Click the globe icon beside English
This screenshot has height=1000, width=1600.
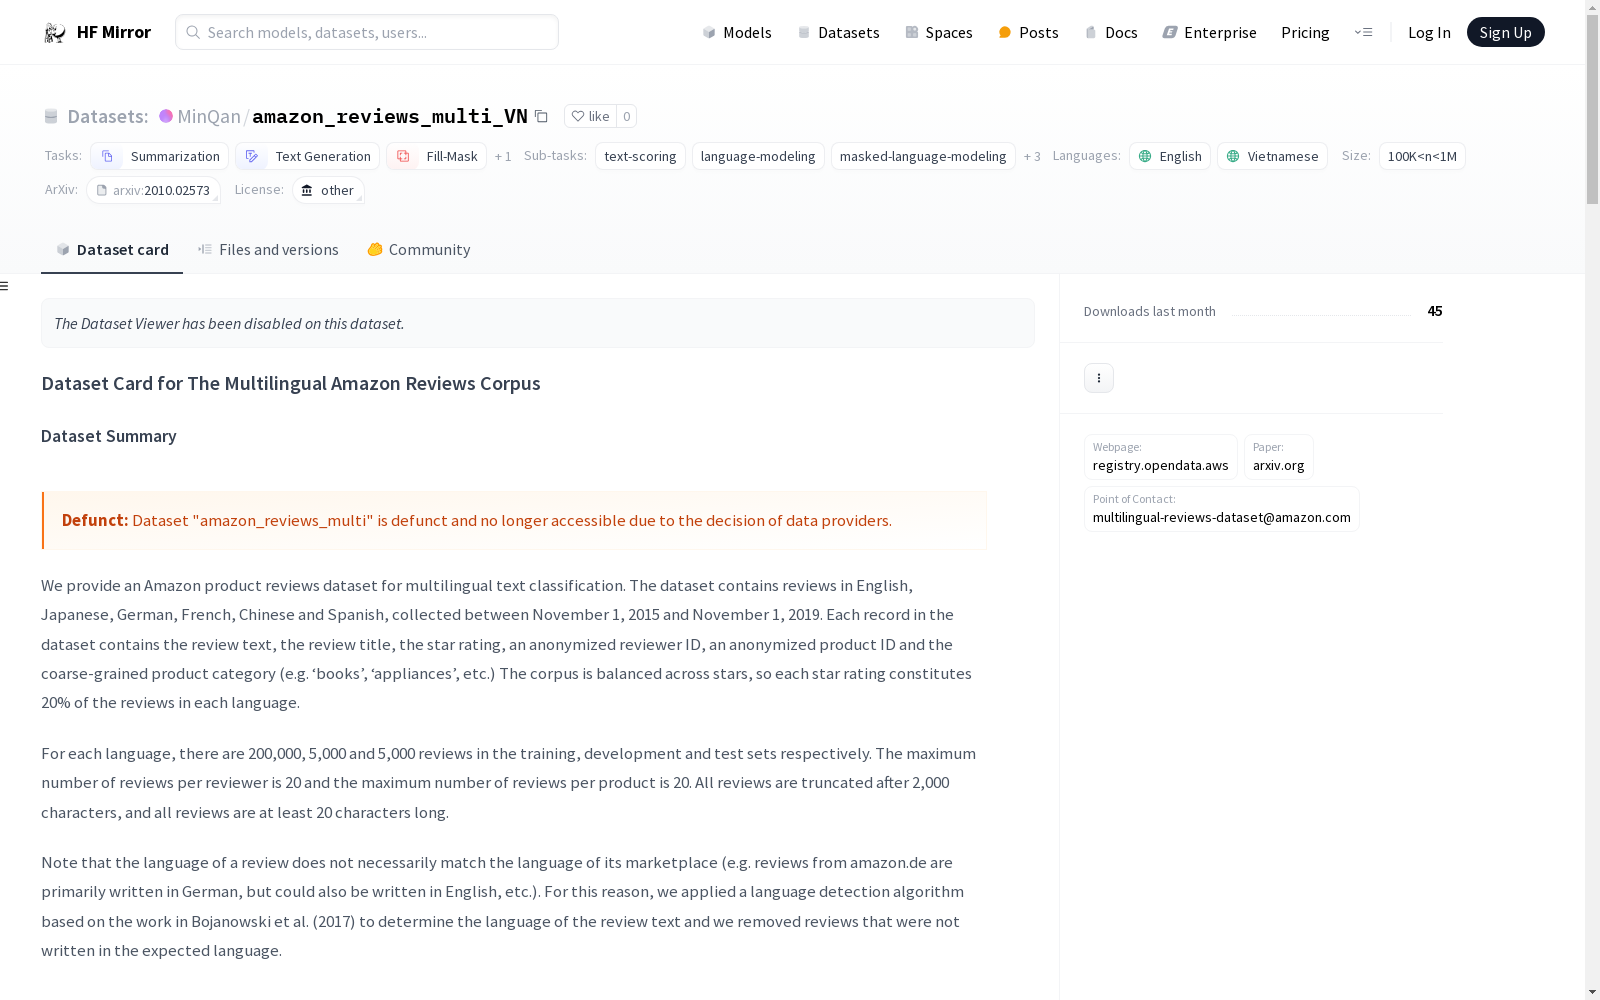[x=1145, y=156]
